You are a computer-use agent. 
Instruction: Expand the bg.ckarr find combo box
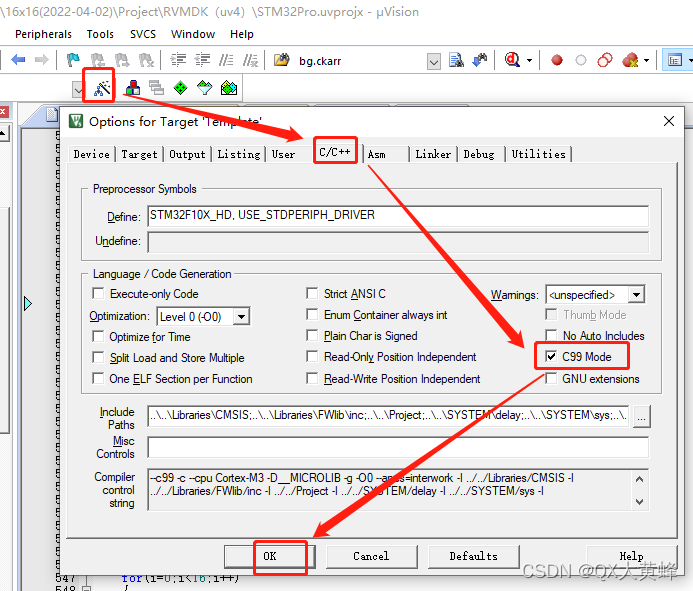[434, 61]
